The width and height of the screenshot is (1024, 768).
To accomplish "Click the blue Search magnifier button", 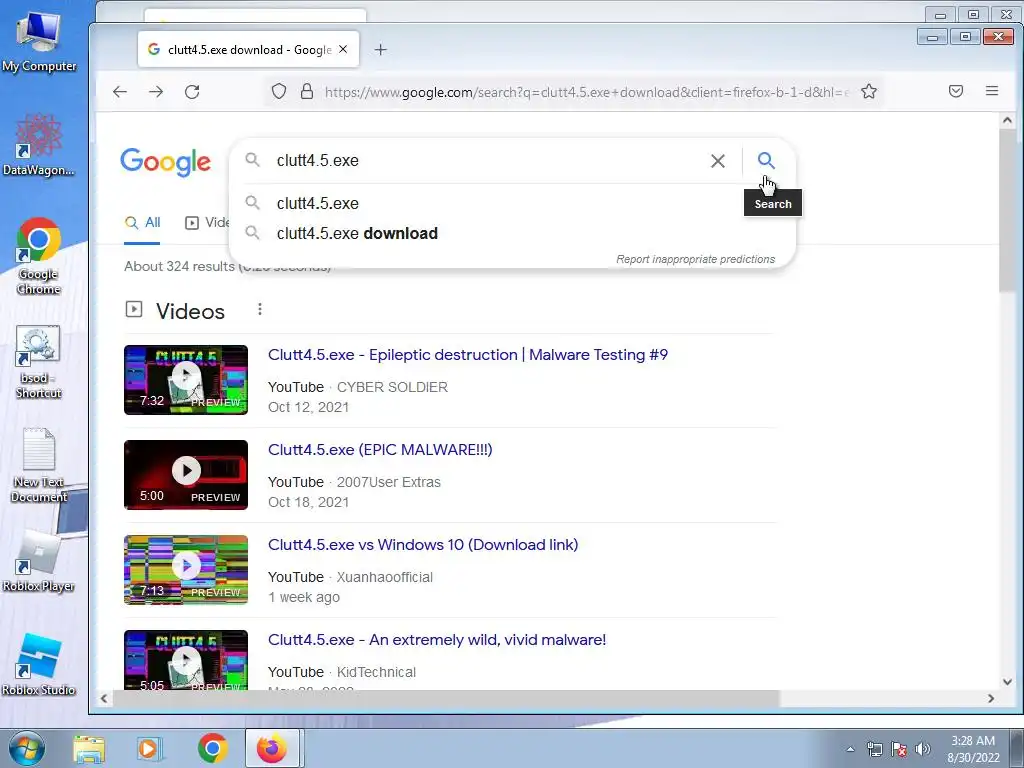I will pyautogui.click(x=766, y=161).
